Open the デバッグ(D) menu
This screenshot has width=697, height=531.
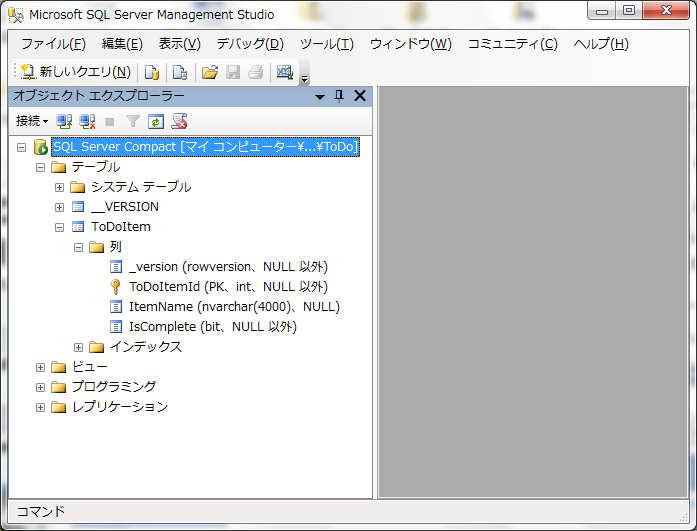(x=250, y=44)
